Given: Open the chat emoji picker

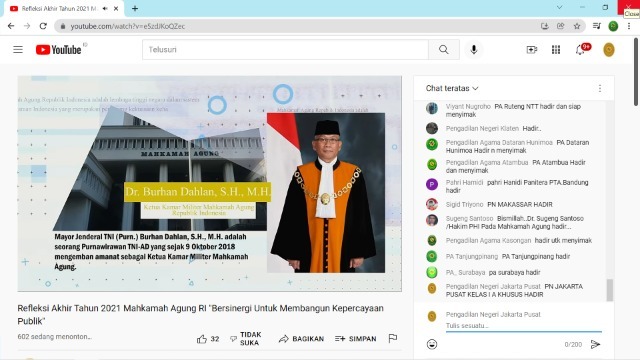Looking at the screenshot, I should 432,344.
